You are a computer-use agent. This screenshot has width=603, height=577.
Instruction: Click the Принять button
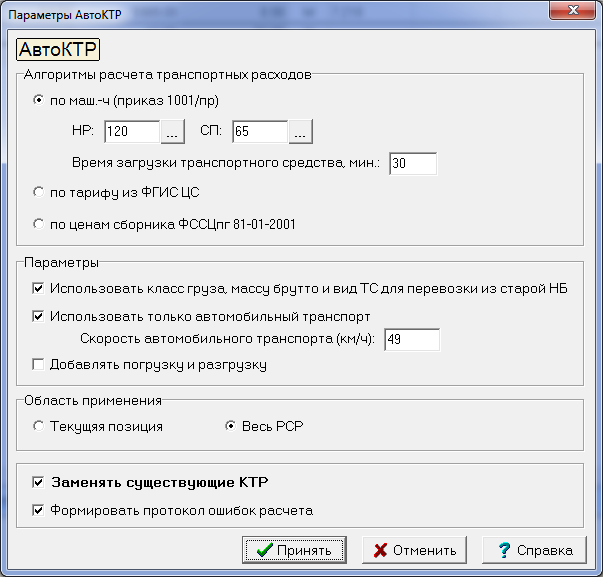click(294, 550)
